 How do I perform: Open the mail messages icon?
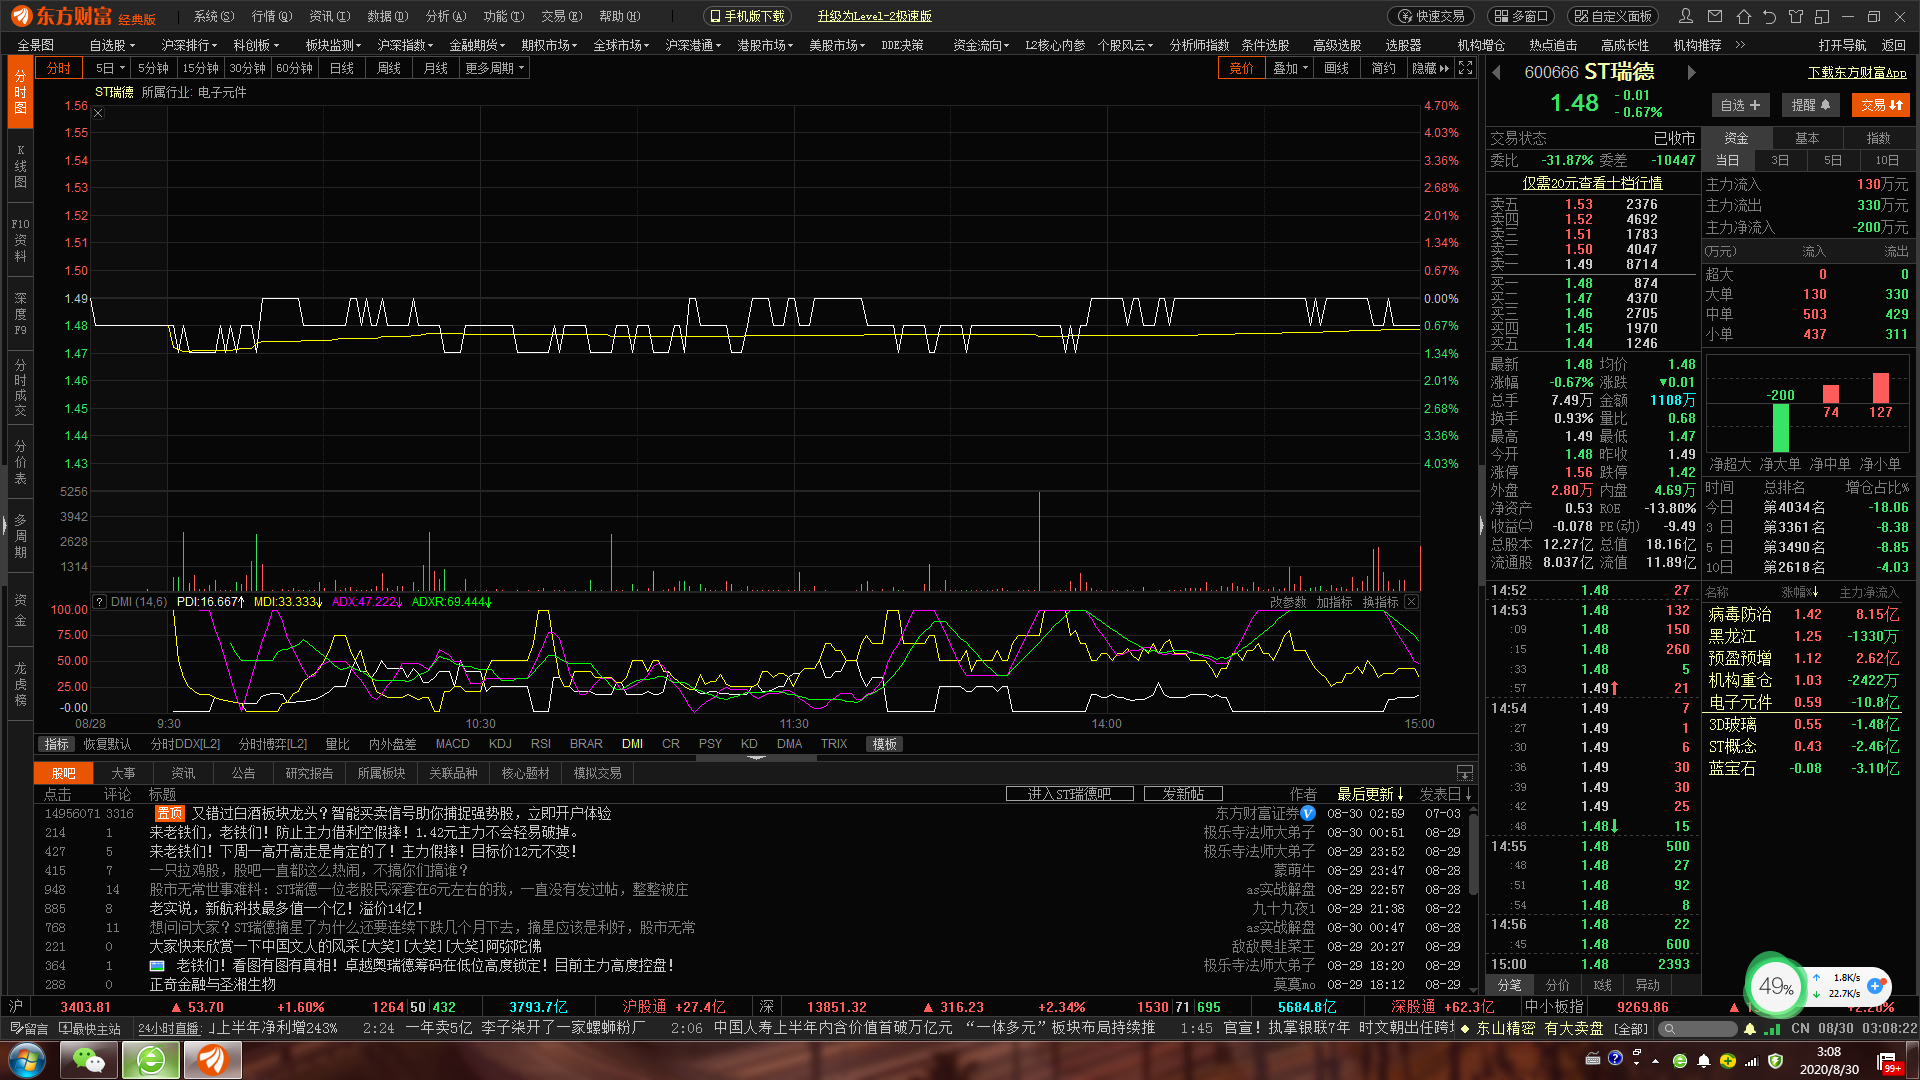click(1715, 16)
